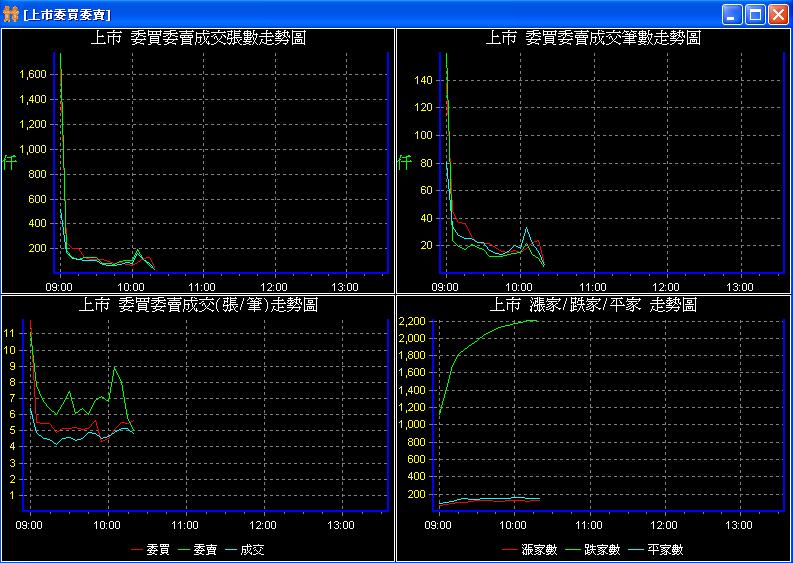Click the 1,800 value on the 漲家/跌家/平家 chart
Image resolution: width=793 pixels, height=563 pixels.
click(x=412, y=356)
